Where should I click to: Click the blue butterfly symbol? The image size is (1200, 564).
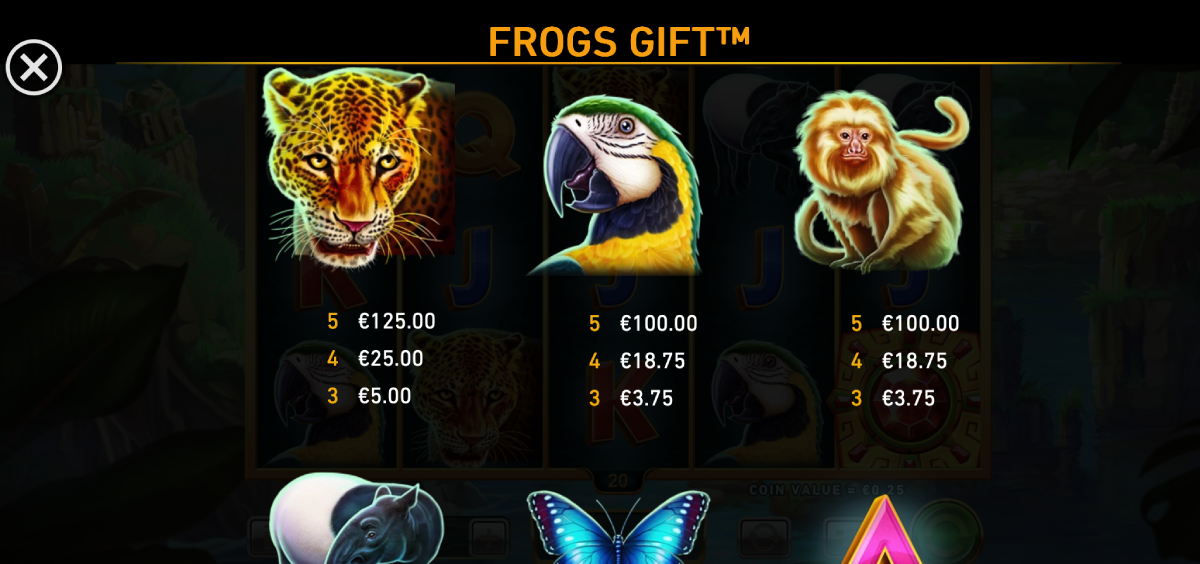tap(618, 527)
